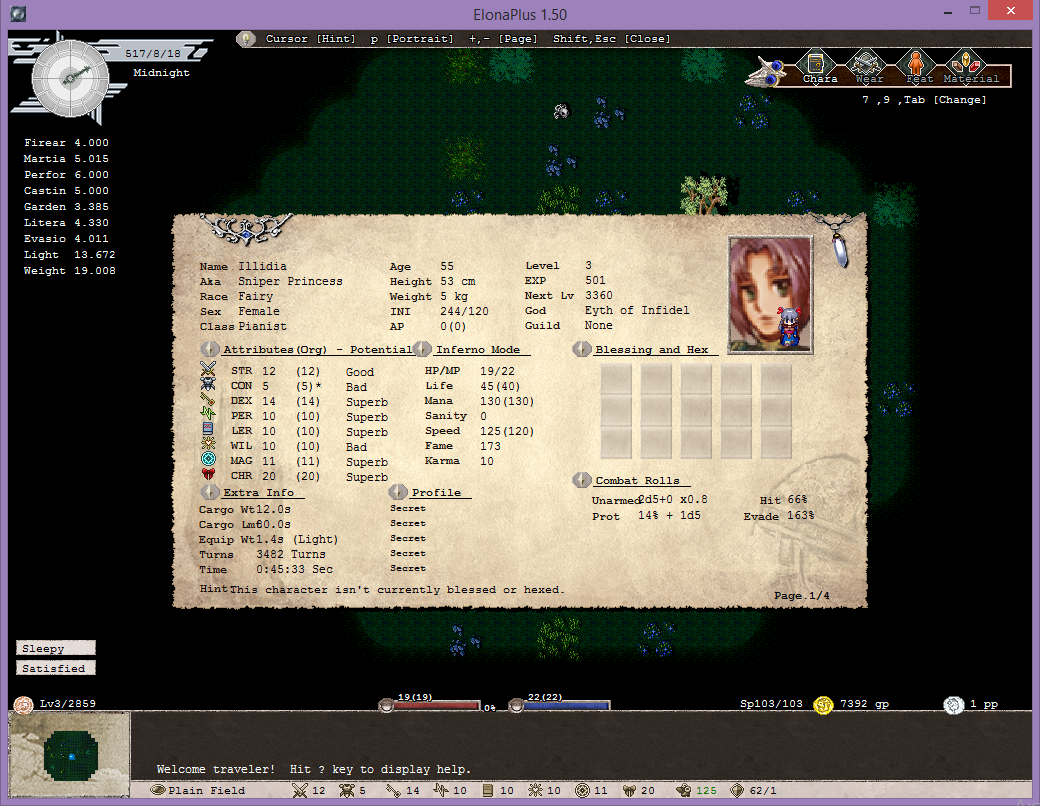1040x806 pixels.
Task: Click the platinum coin icon
Action: 953,705
